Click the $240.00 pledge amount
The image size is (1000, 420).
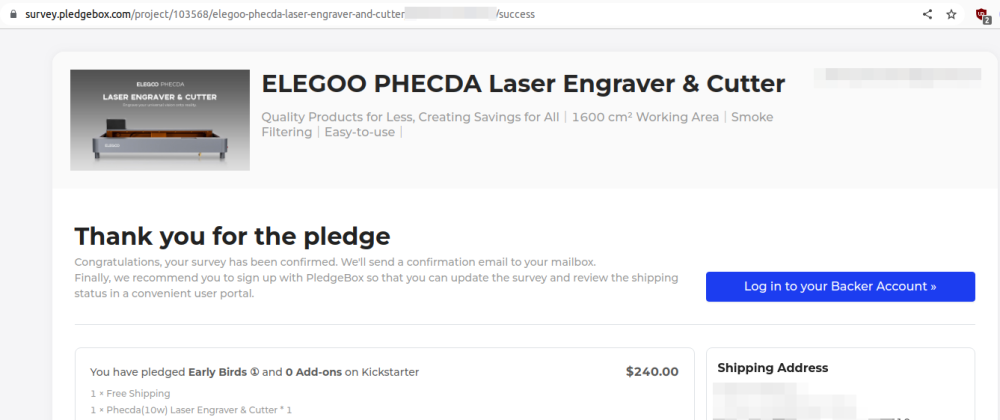(652, 372)
